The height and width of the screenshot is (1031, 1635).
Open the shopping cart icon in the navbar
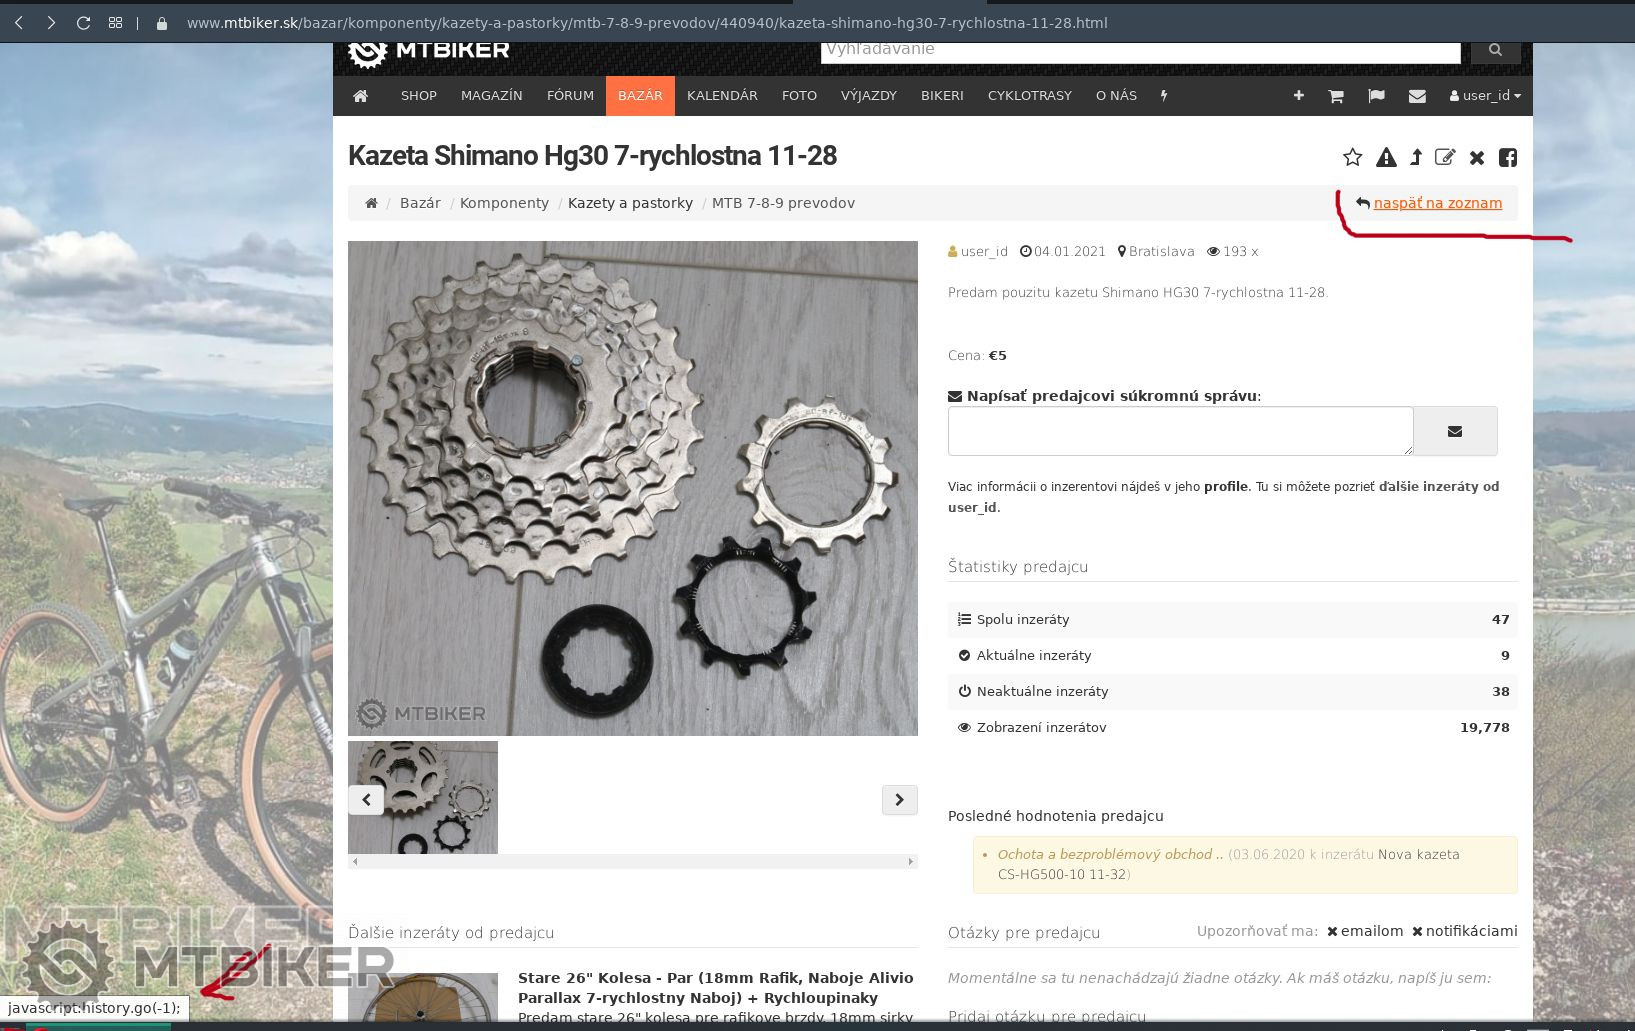(1335, 96)
